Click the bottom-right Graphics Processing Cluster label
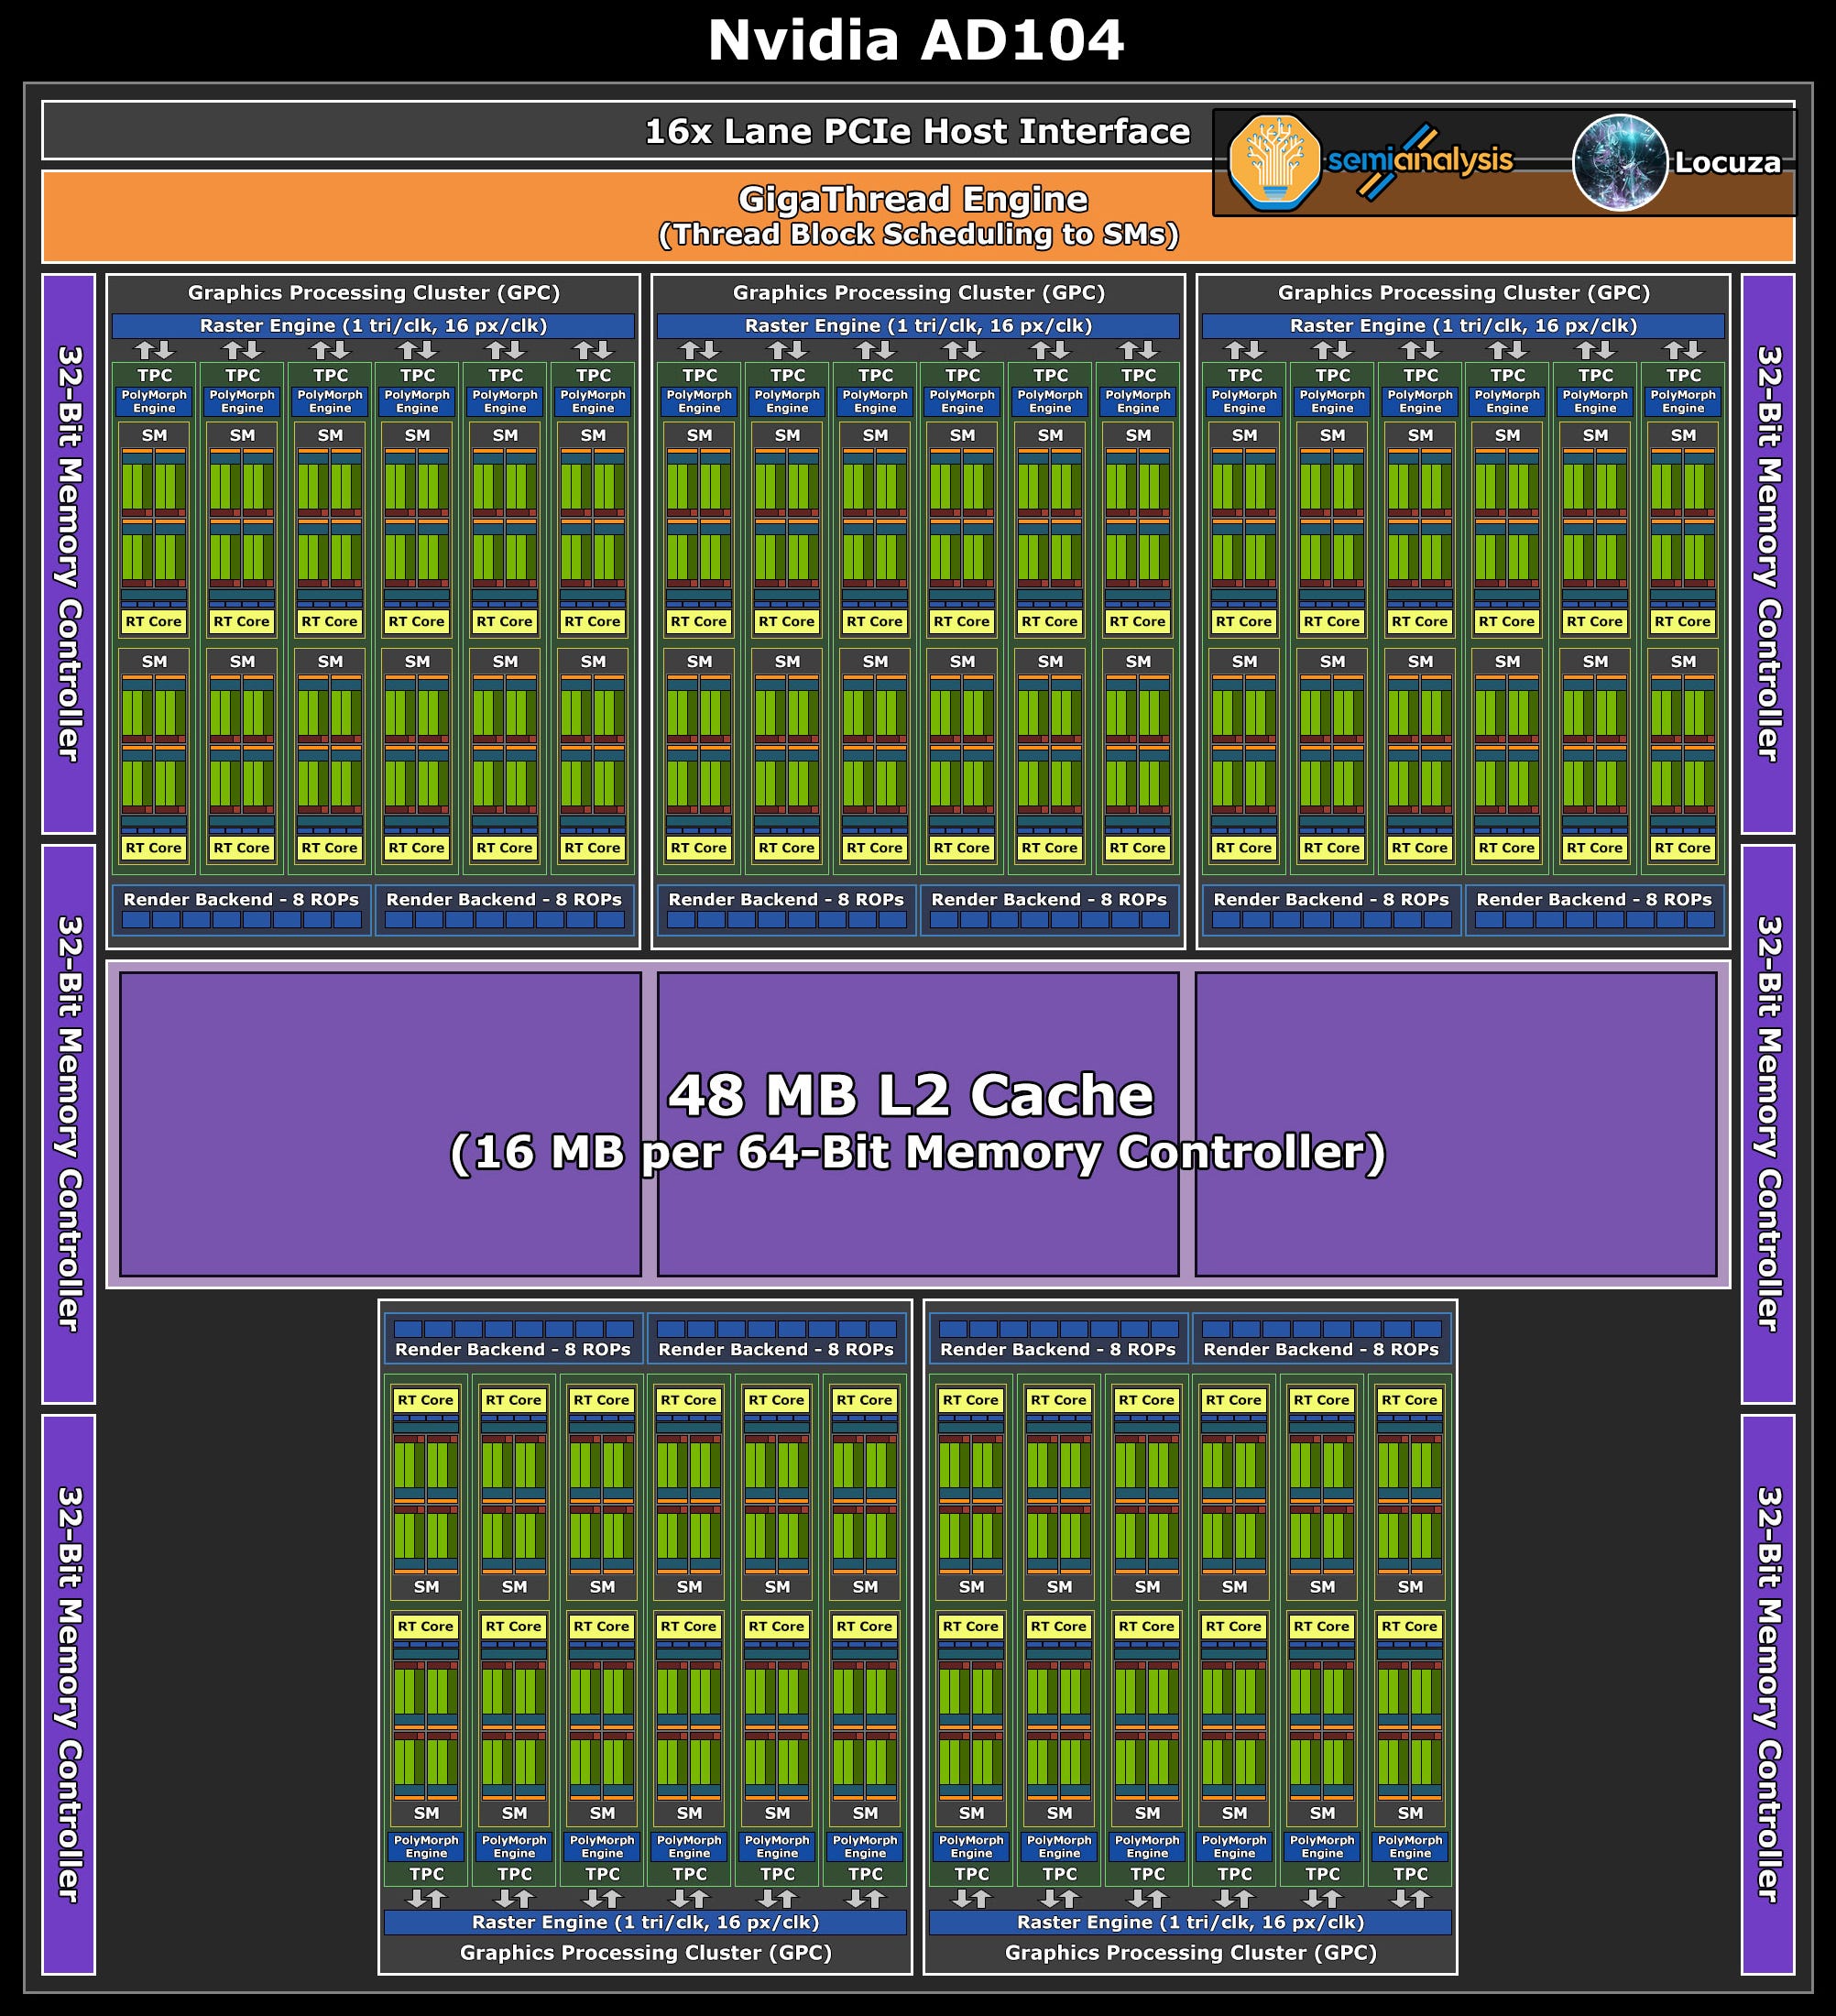 [1190, 1952]
